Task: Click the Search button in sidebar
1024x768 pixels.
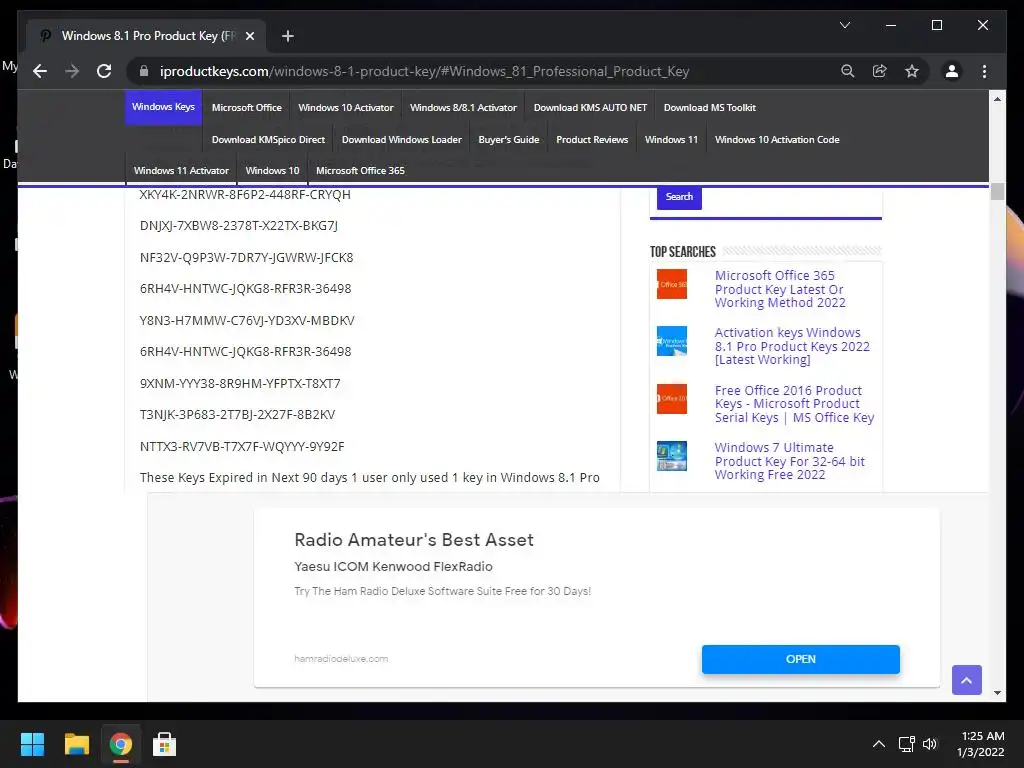Action: point(679,197)
